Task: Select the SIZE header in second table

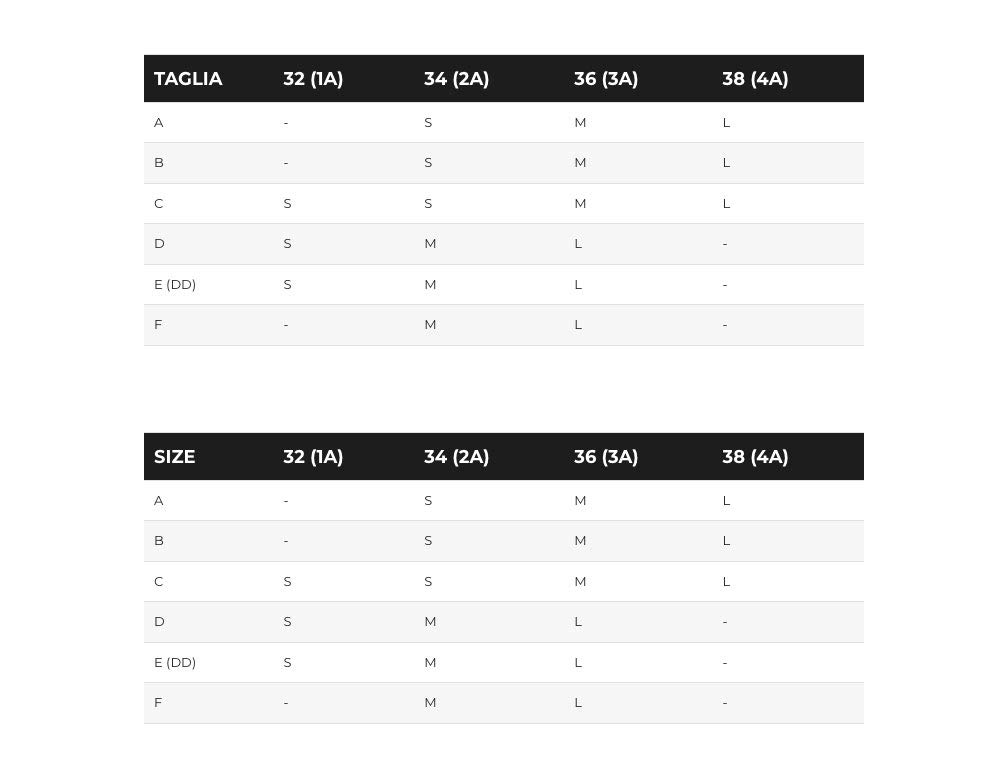Action: click(174, 457)
